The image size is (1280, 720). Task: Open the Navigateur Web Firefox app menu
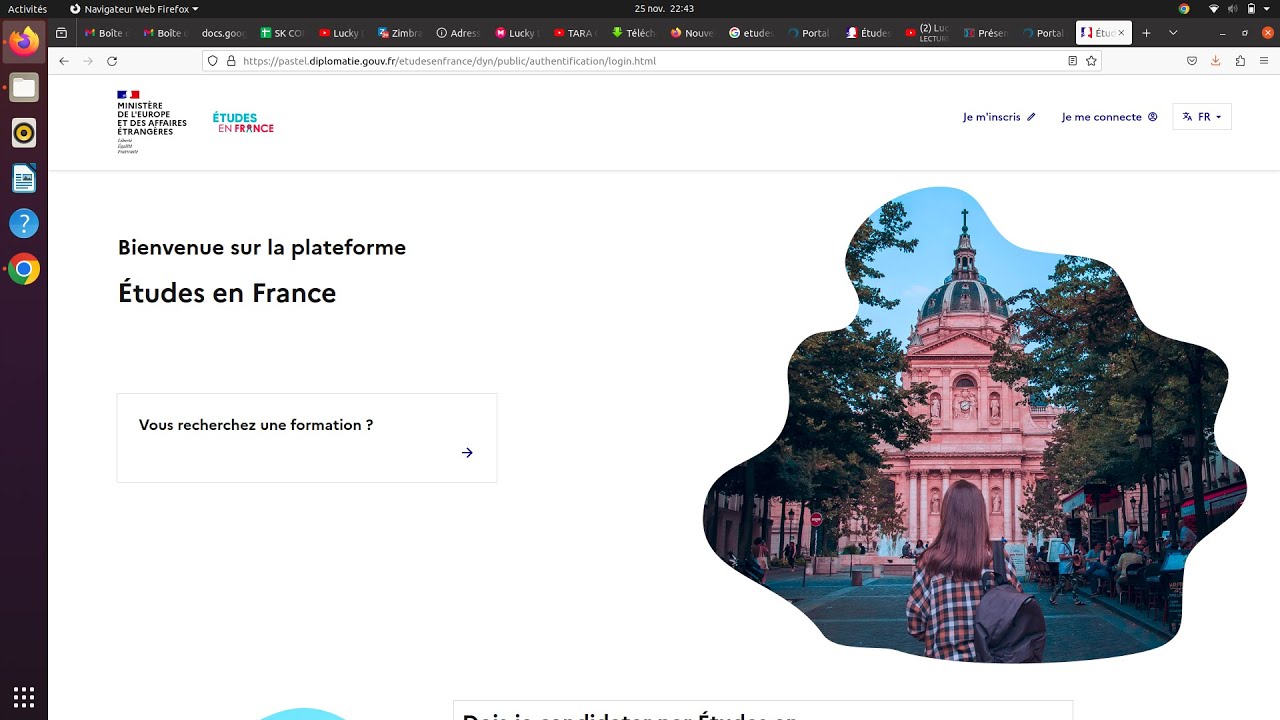[x=134, y=9]
